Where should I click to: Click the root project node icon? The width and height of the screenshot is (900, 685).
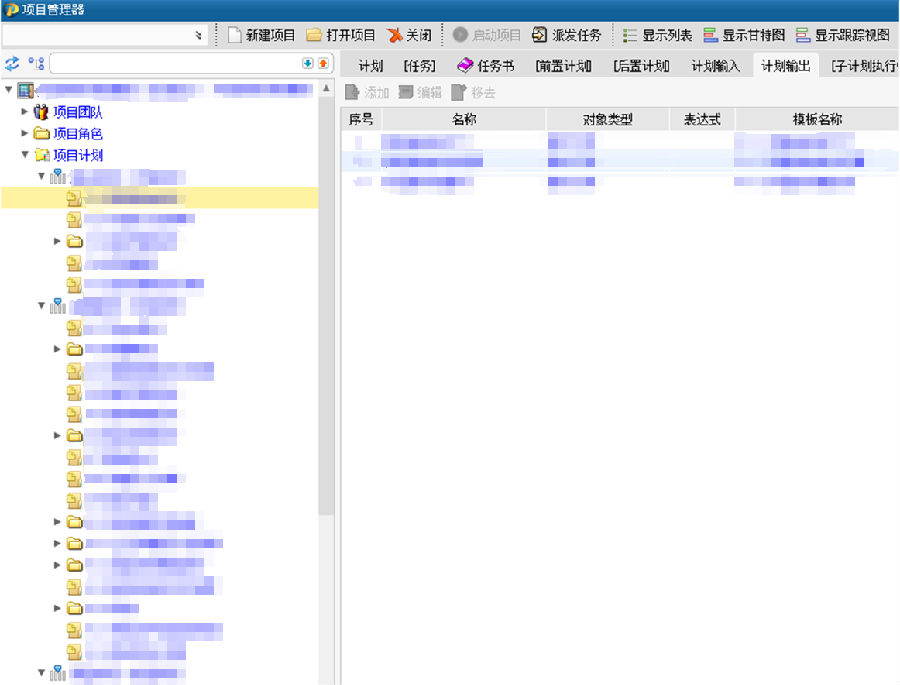[25, 90]
